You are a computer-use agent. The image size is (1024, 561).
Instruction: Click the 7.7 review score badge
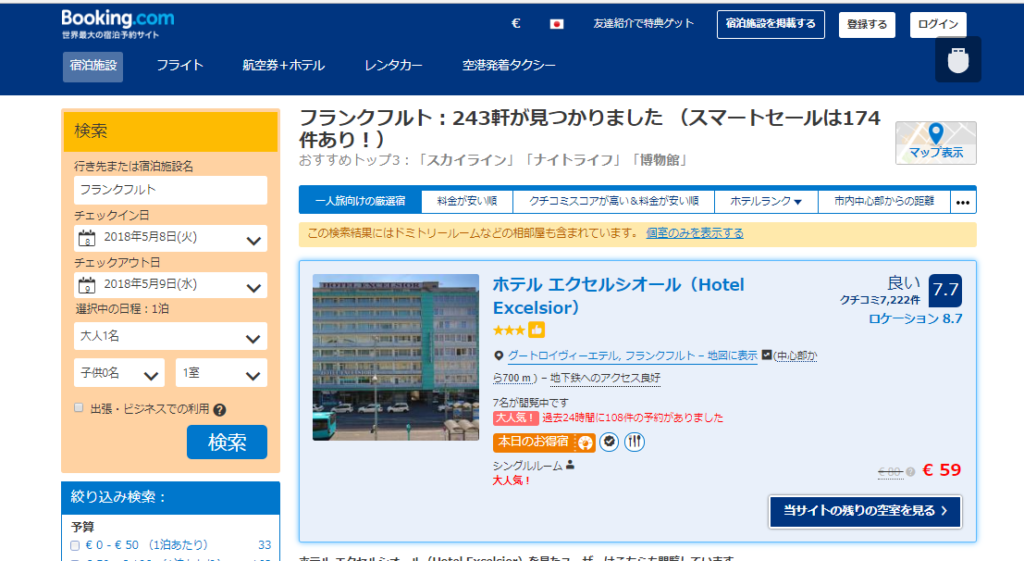click(945, 290)
